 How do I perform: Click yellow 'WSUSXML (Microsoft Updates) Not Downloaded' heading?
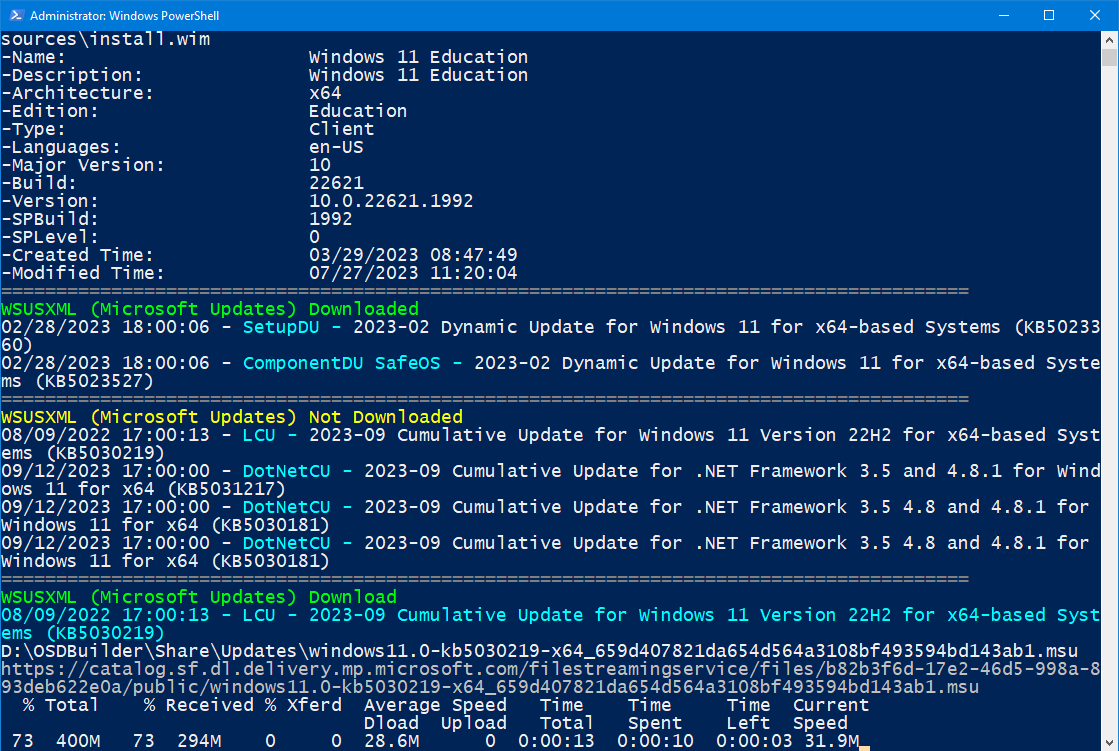pyautogui.click(x=232, y=417)
